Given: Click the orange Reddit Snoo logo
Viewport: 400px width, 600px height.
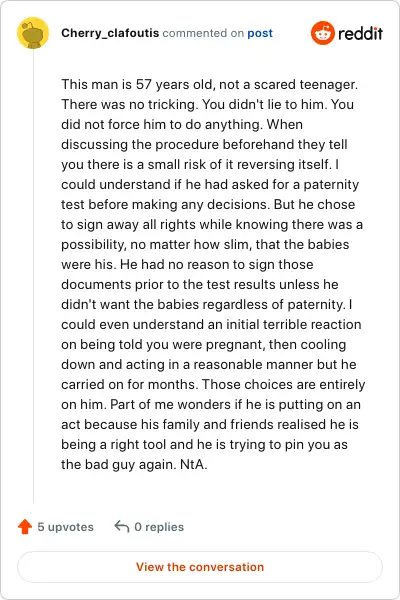Looking at the screenshot, I should pyautogui.click(x=323, y=33).
